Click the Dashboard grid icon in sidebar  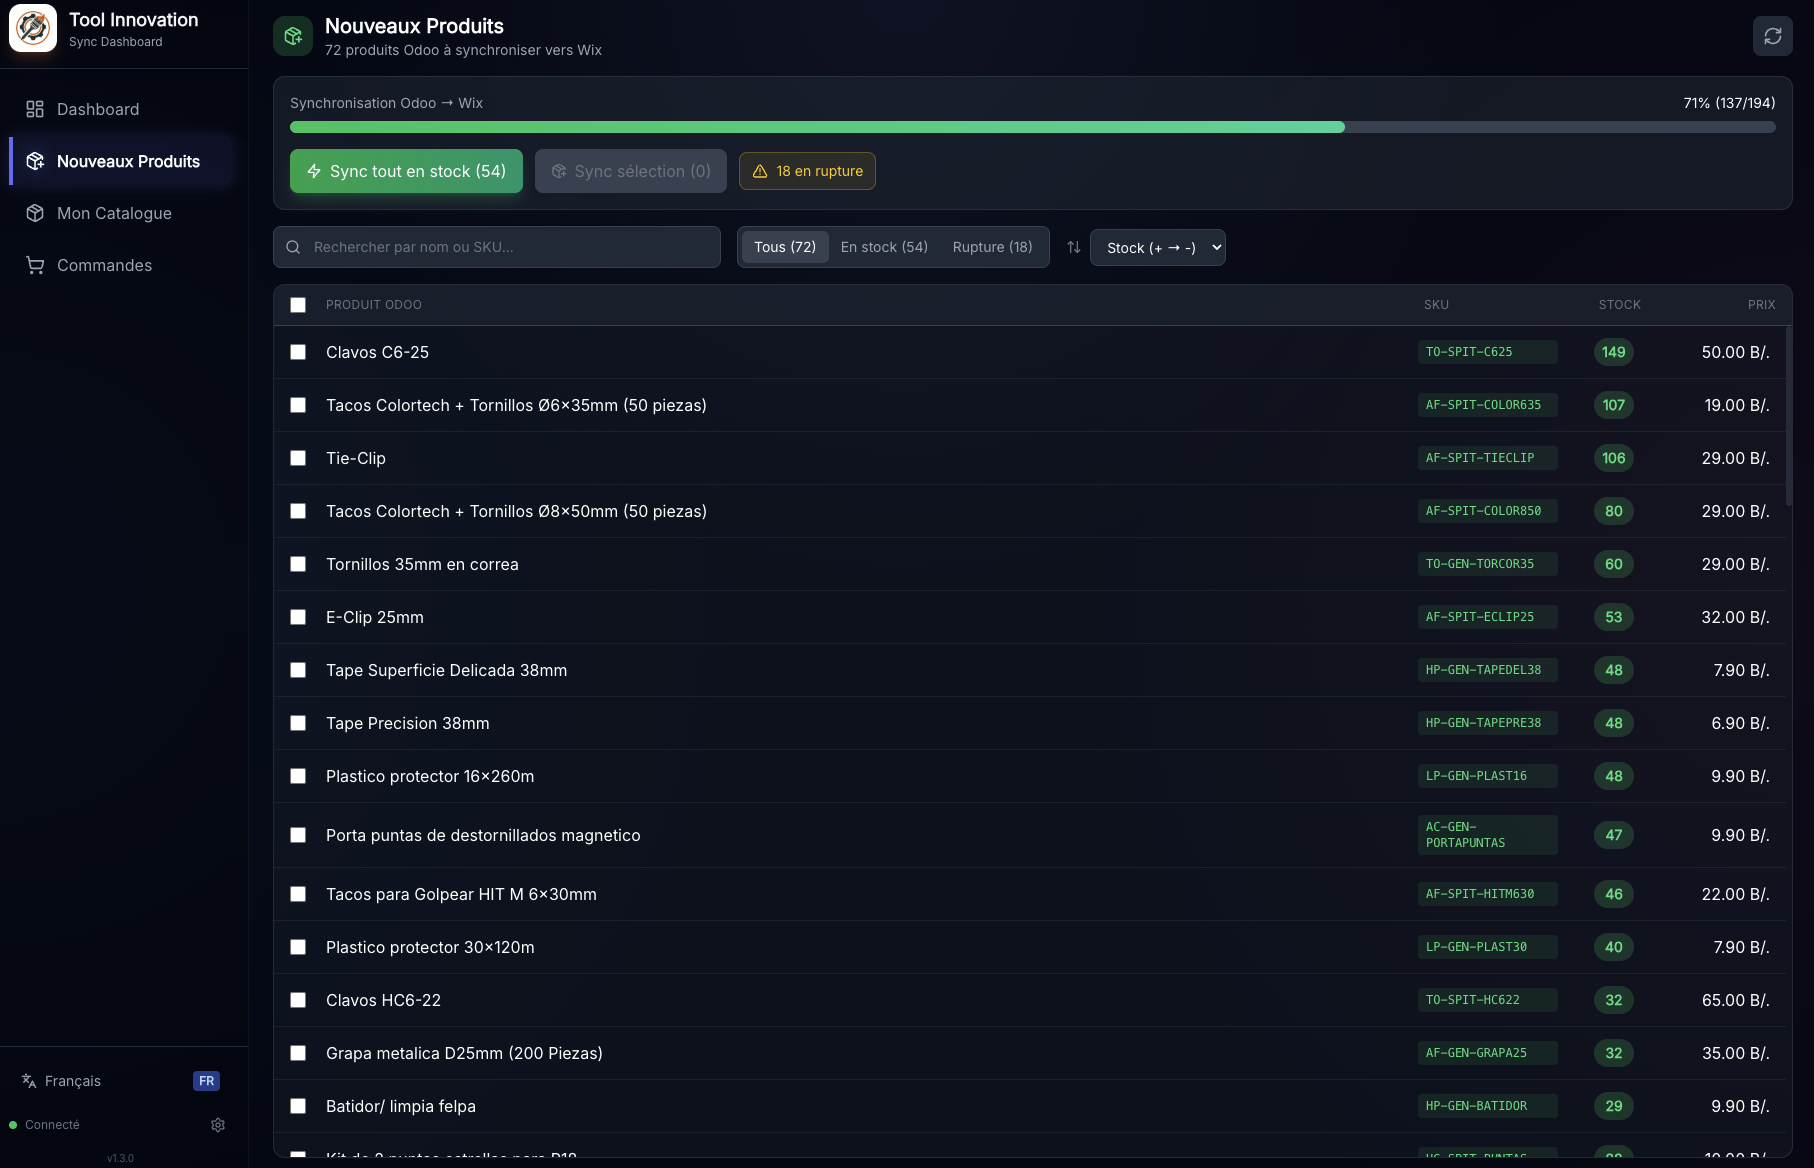point(35,109)
